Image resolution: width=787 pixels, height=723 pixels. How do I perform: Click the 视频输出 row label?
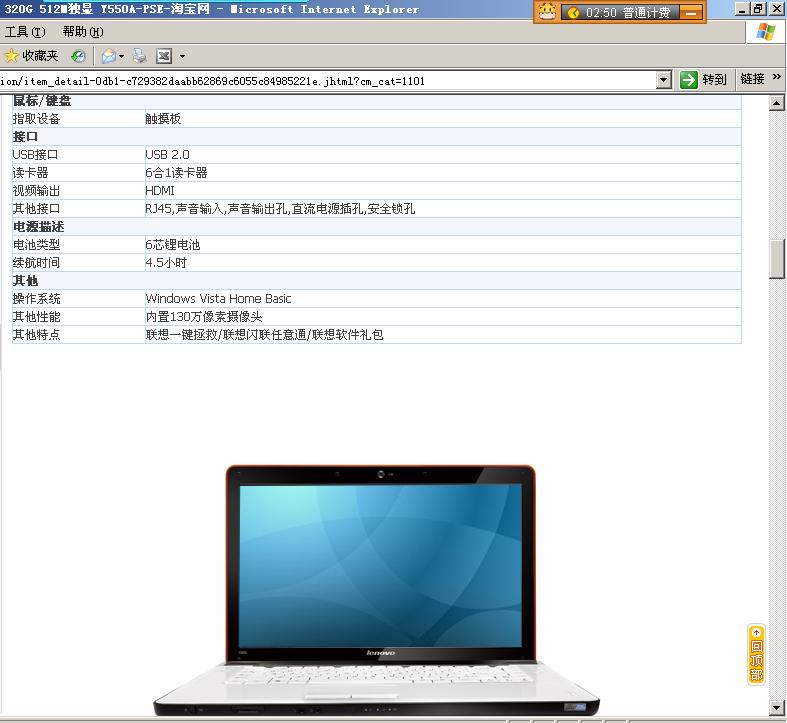point(36,191)
